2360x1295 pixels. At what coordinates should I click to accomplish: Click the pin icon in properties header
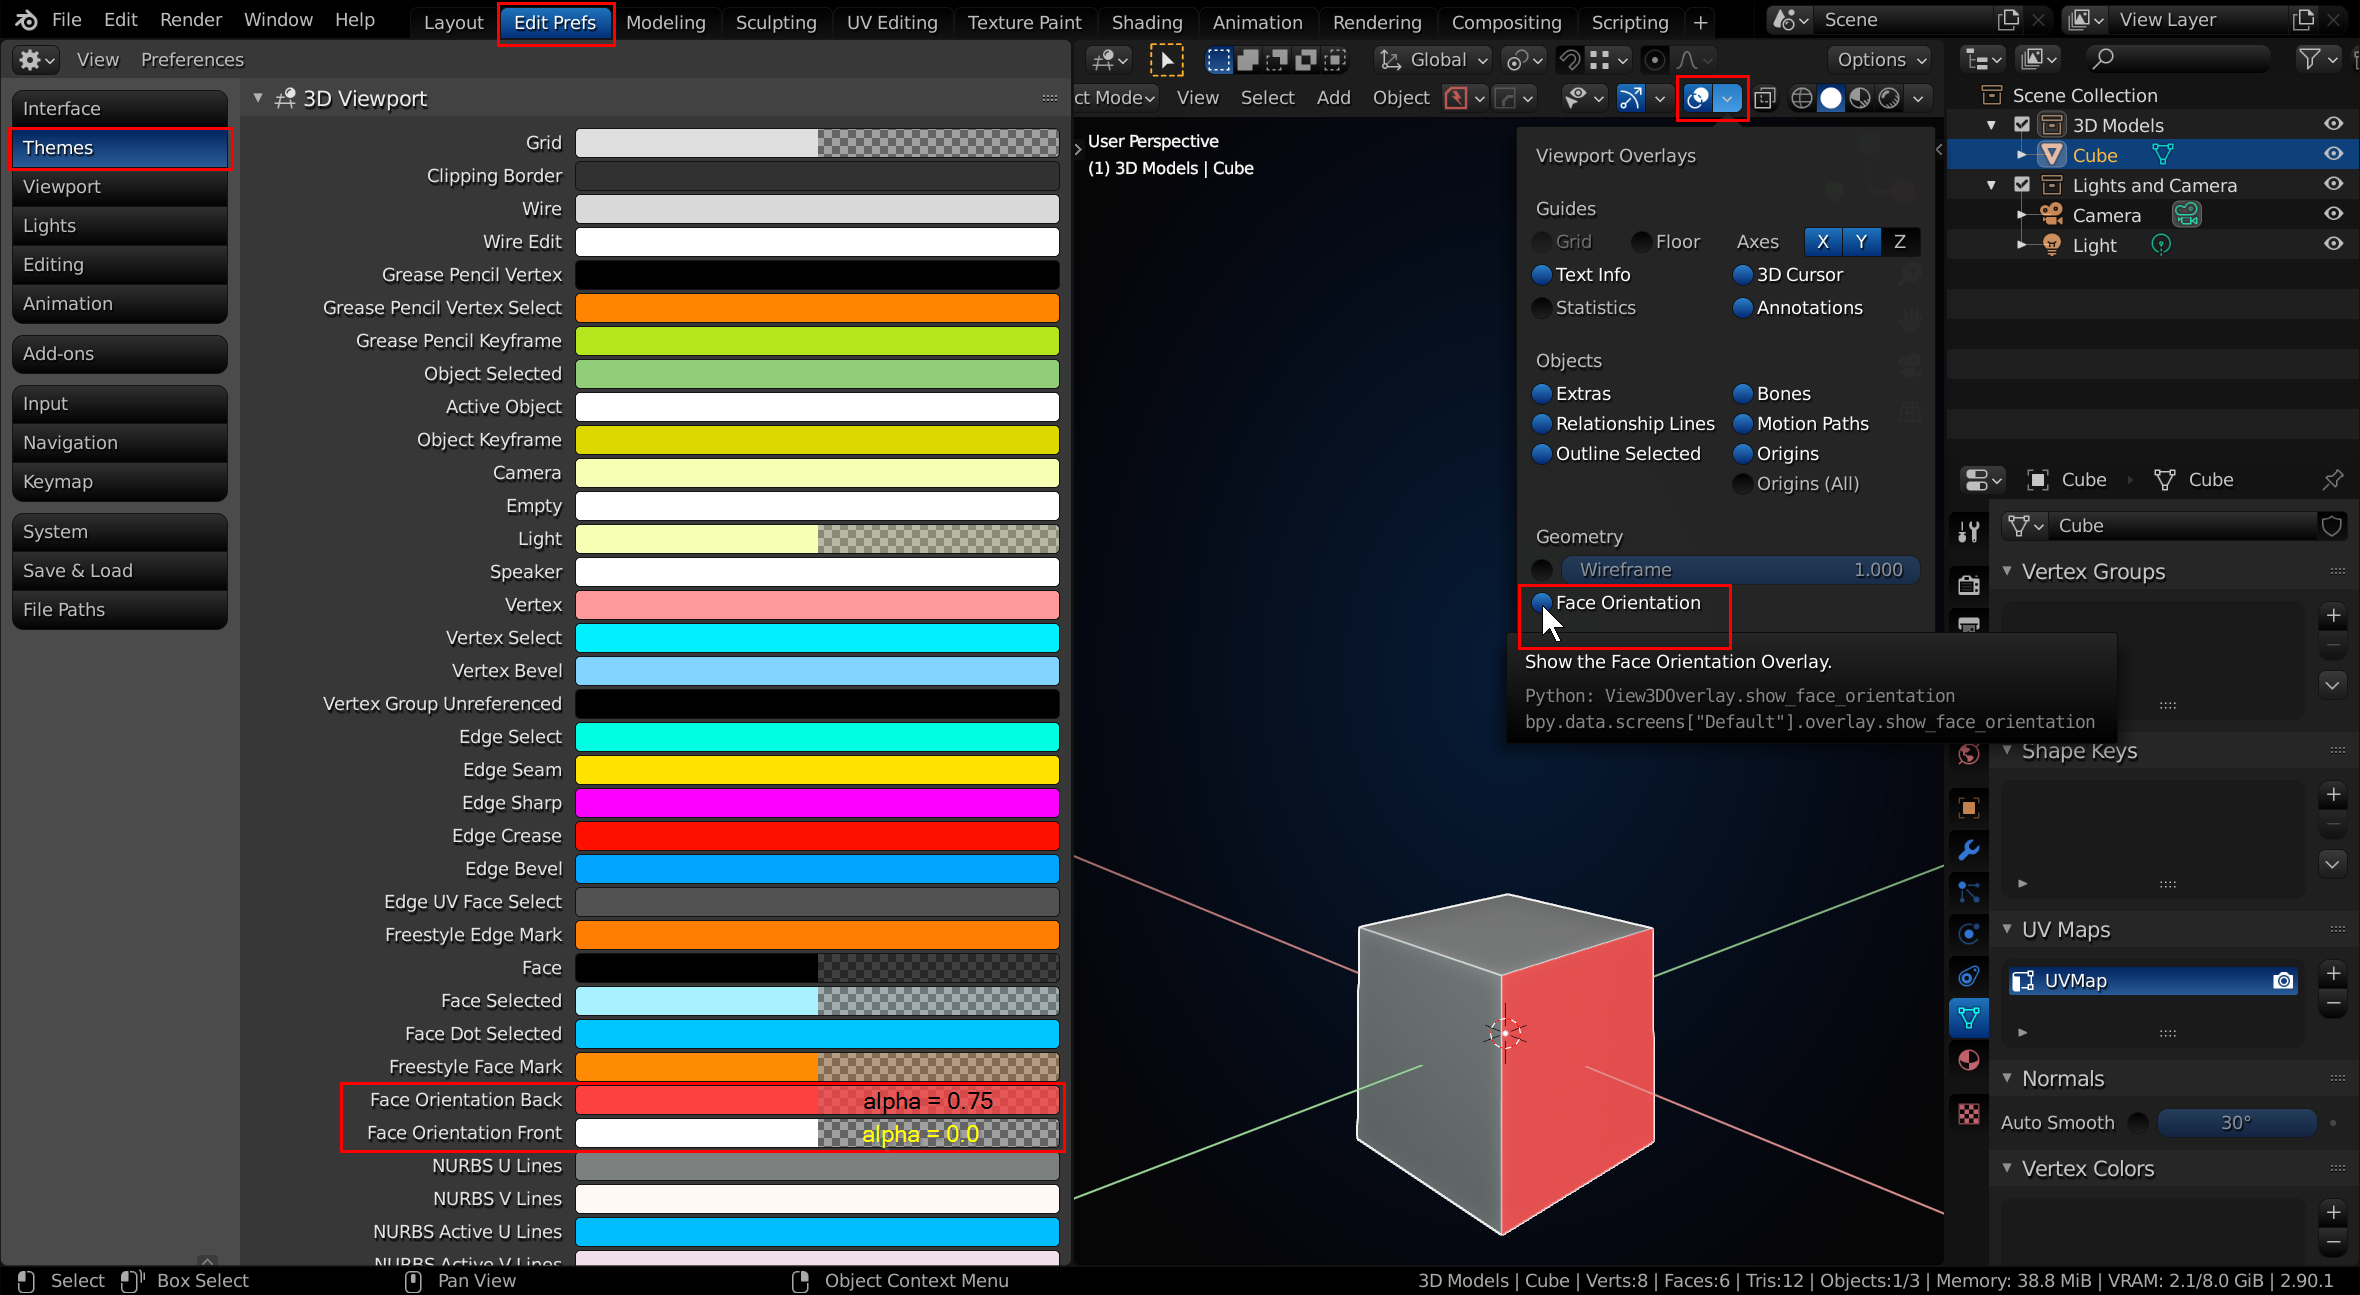click(2332, 480)
